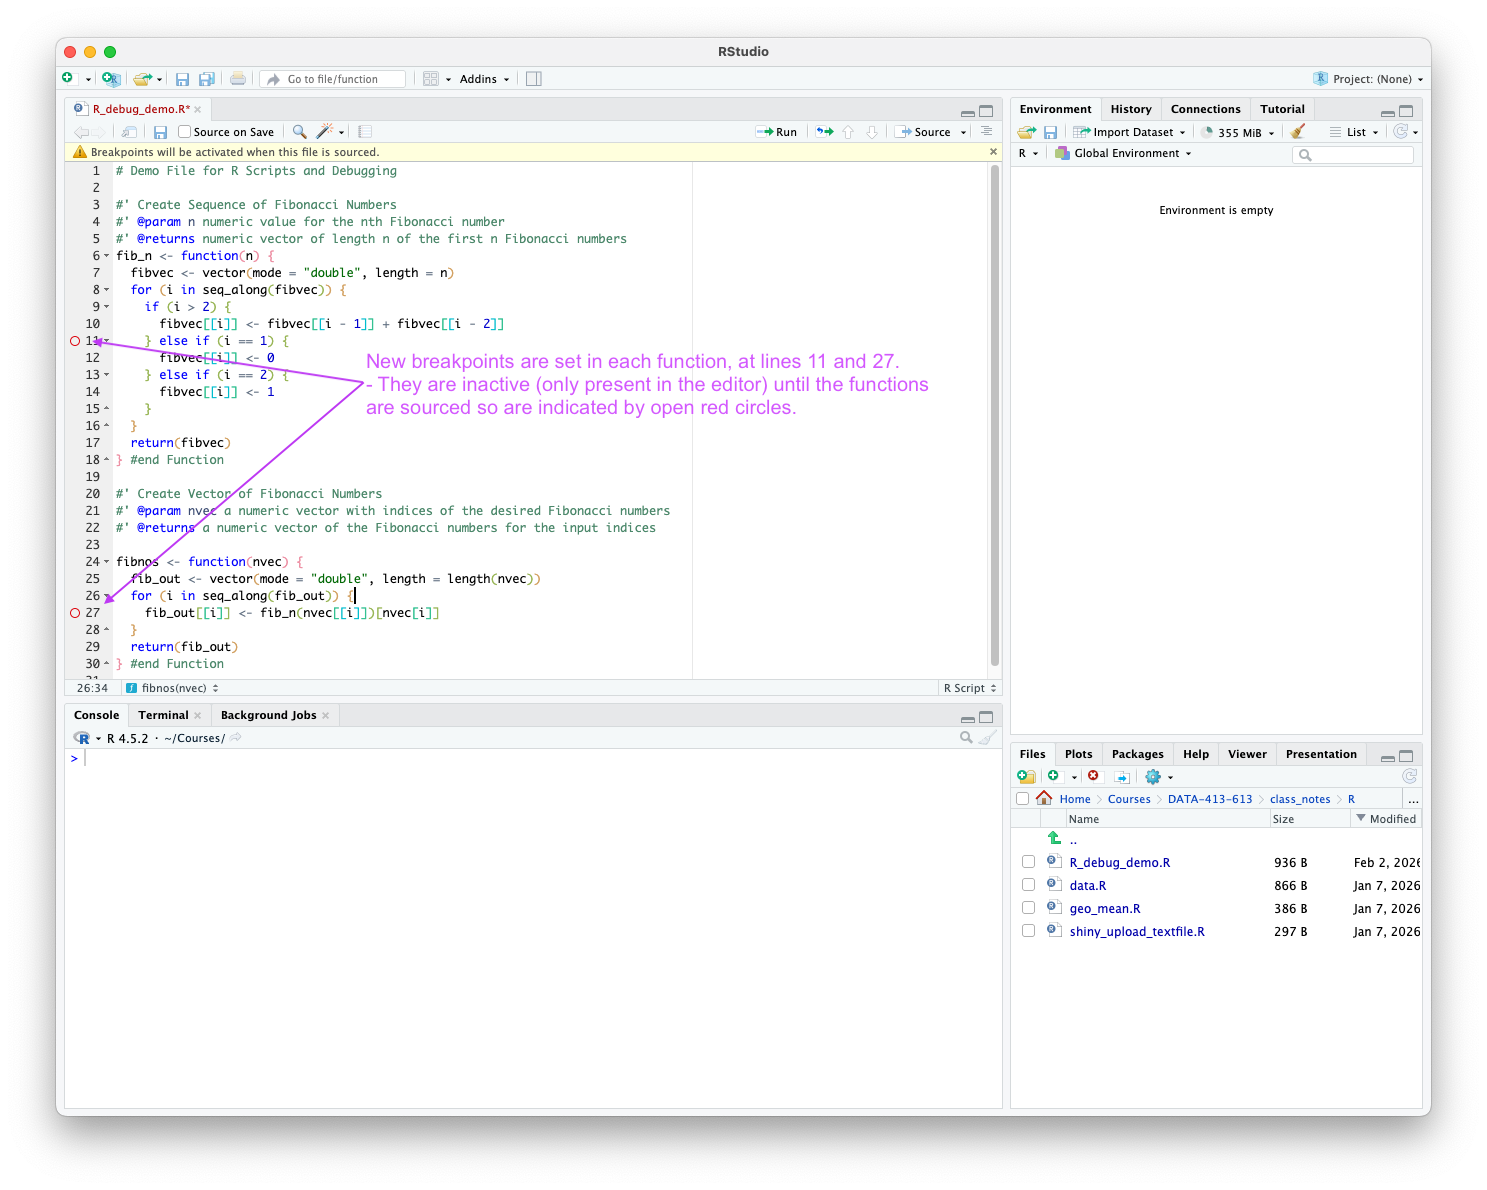Switch to the Packages tab
Viewport: 1487px width, 1190px height.
click(x=1137, y=754)
